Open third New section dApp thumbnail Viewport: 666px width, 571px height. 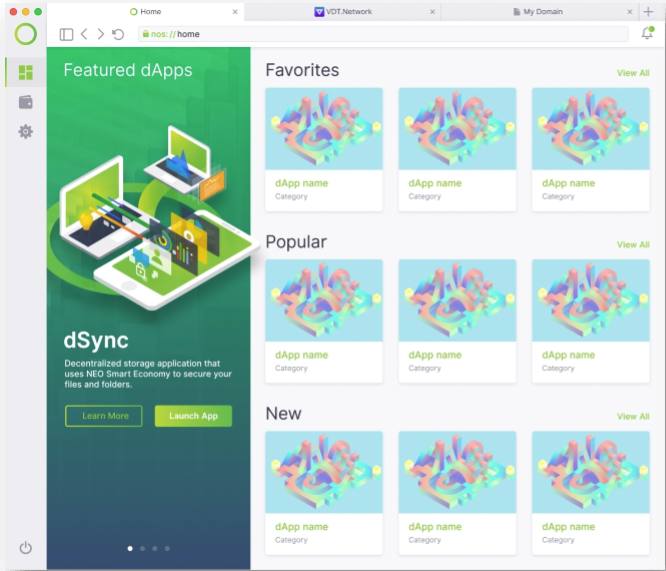click(591, 472)
